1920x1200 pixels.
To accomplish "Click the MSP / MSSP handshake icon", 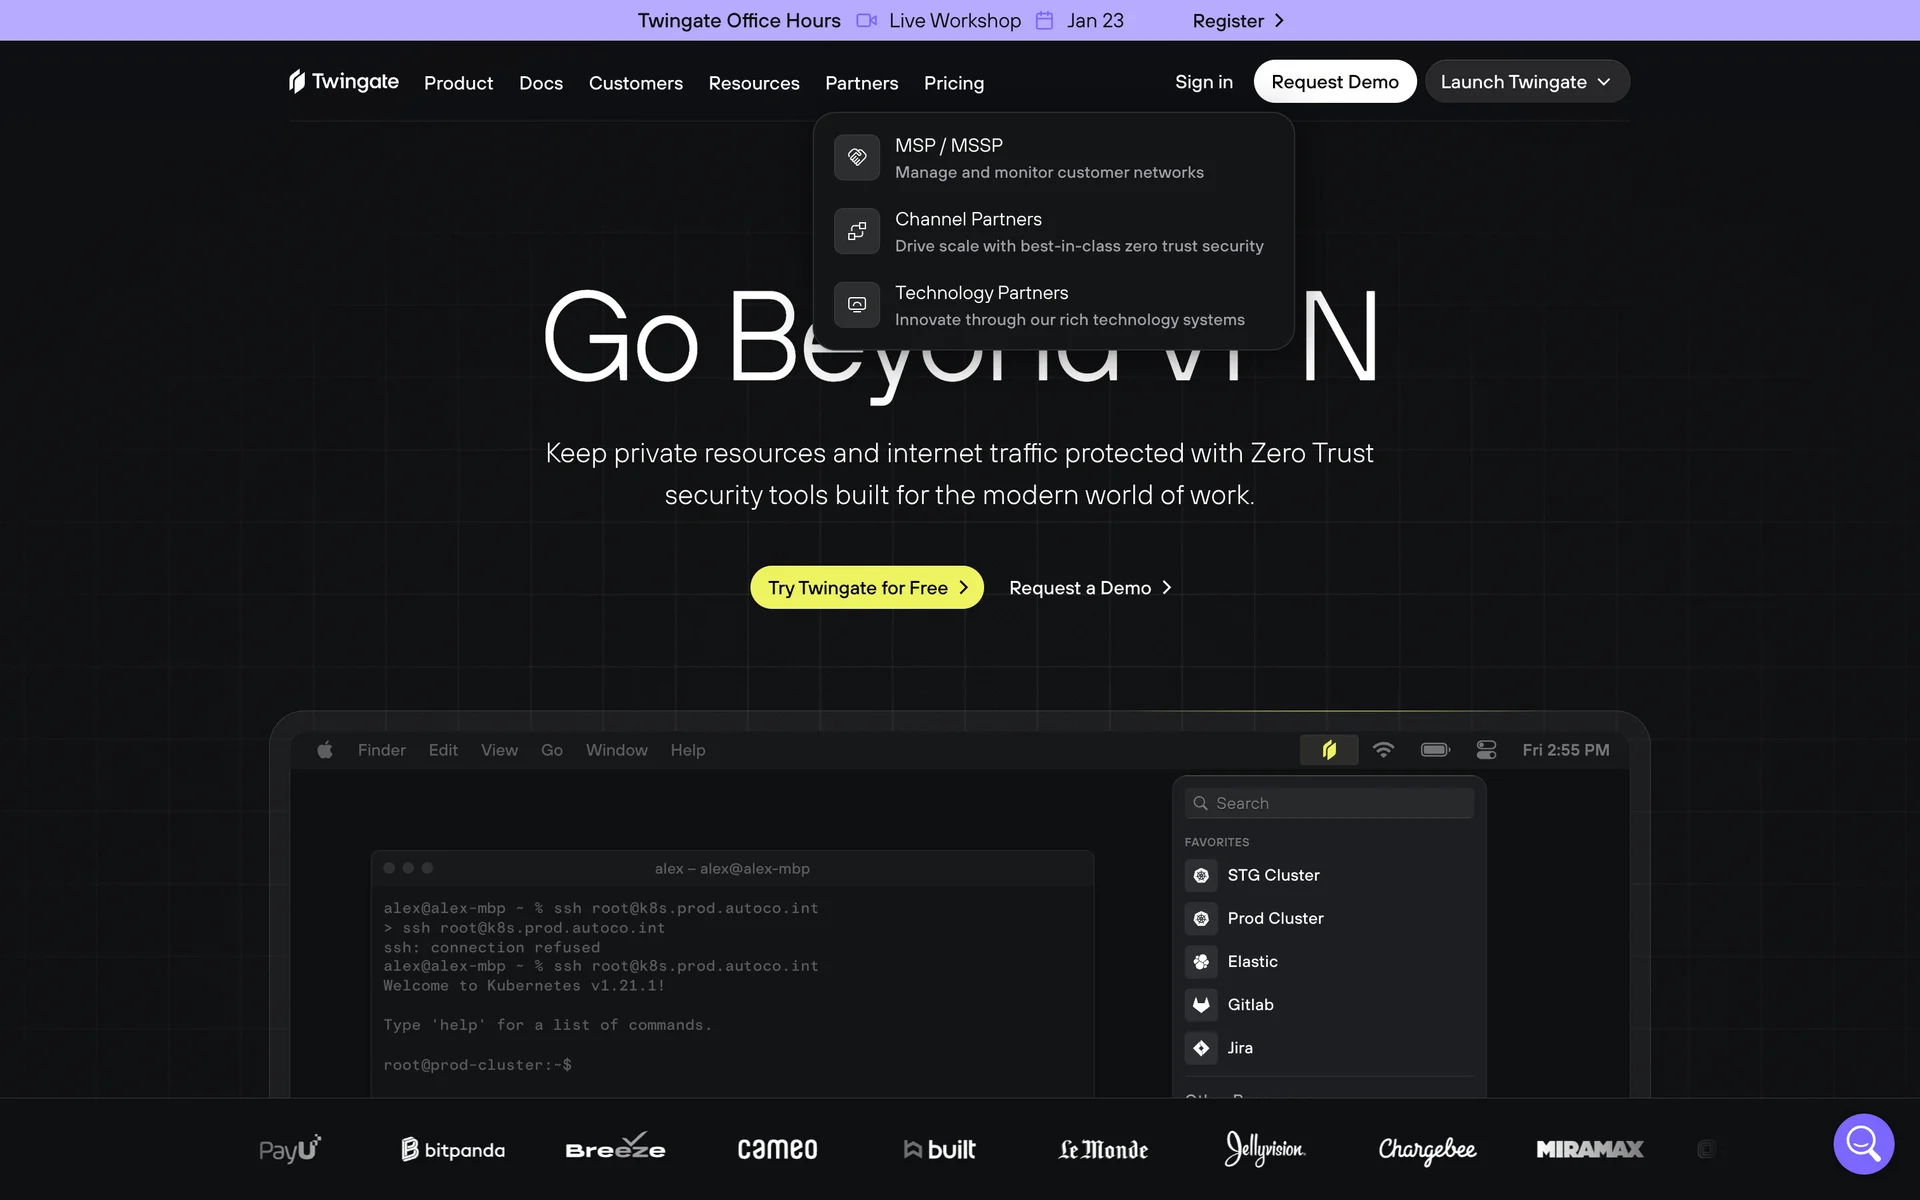I will point(857,157).
